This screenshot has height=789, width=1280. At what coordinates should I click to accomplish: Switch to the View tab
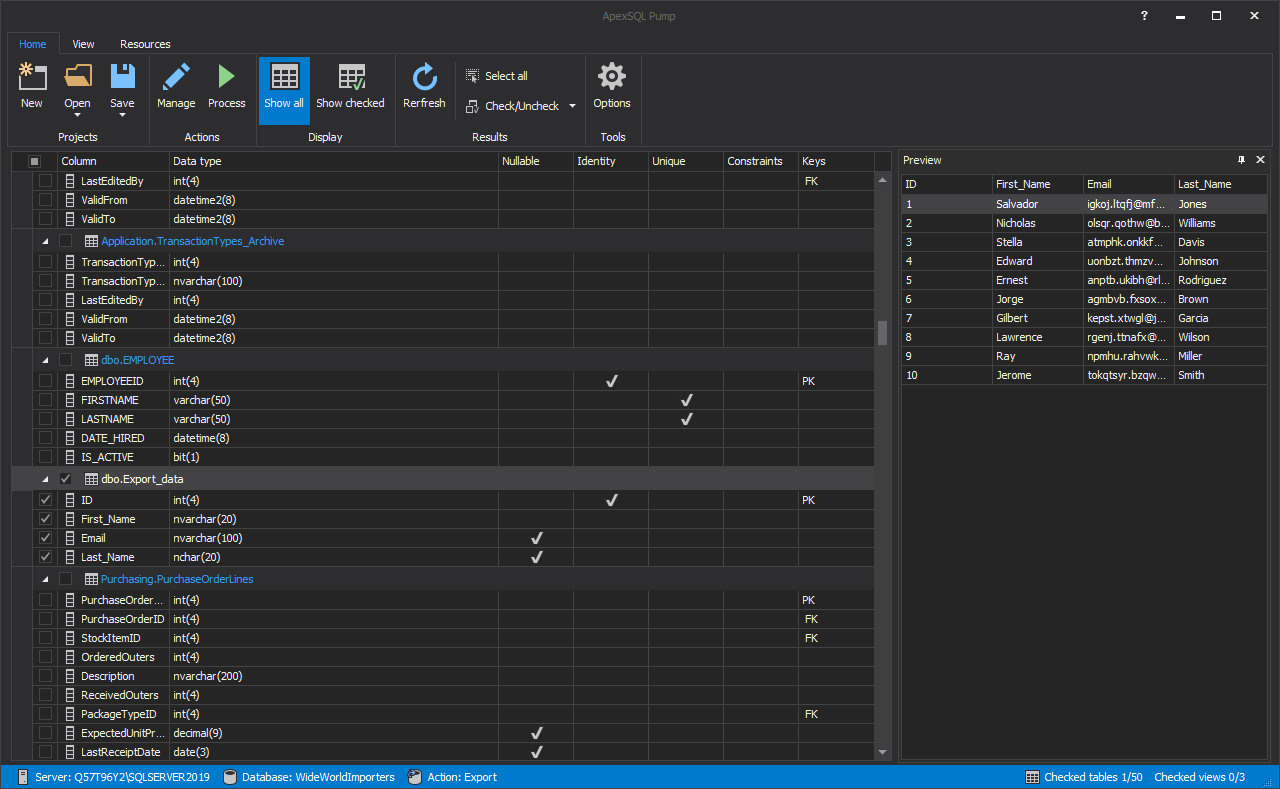tap(84, 44)
